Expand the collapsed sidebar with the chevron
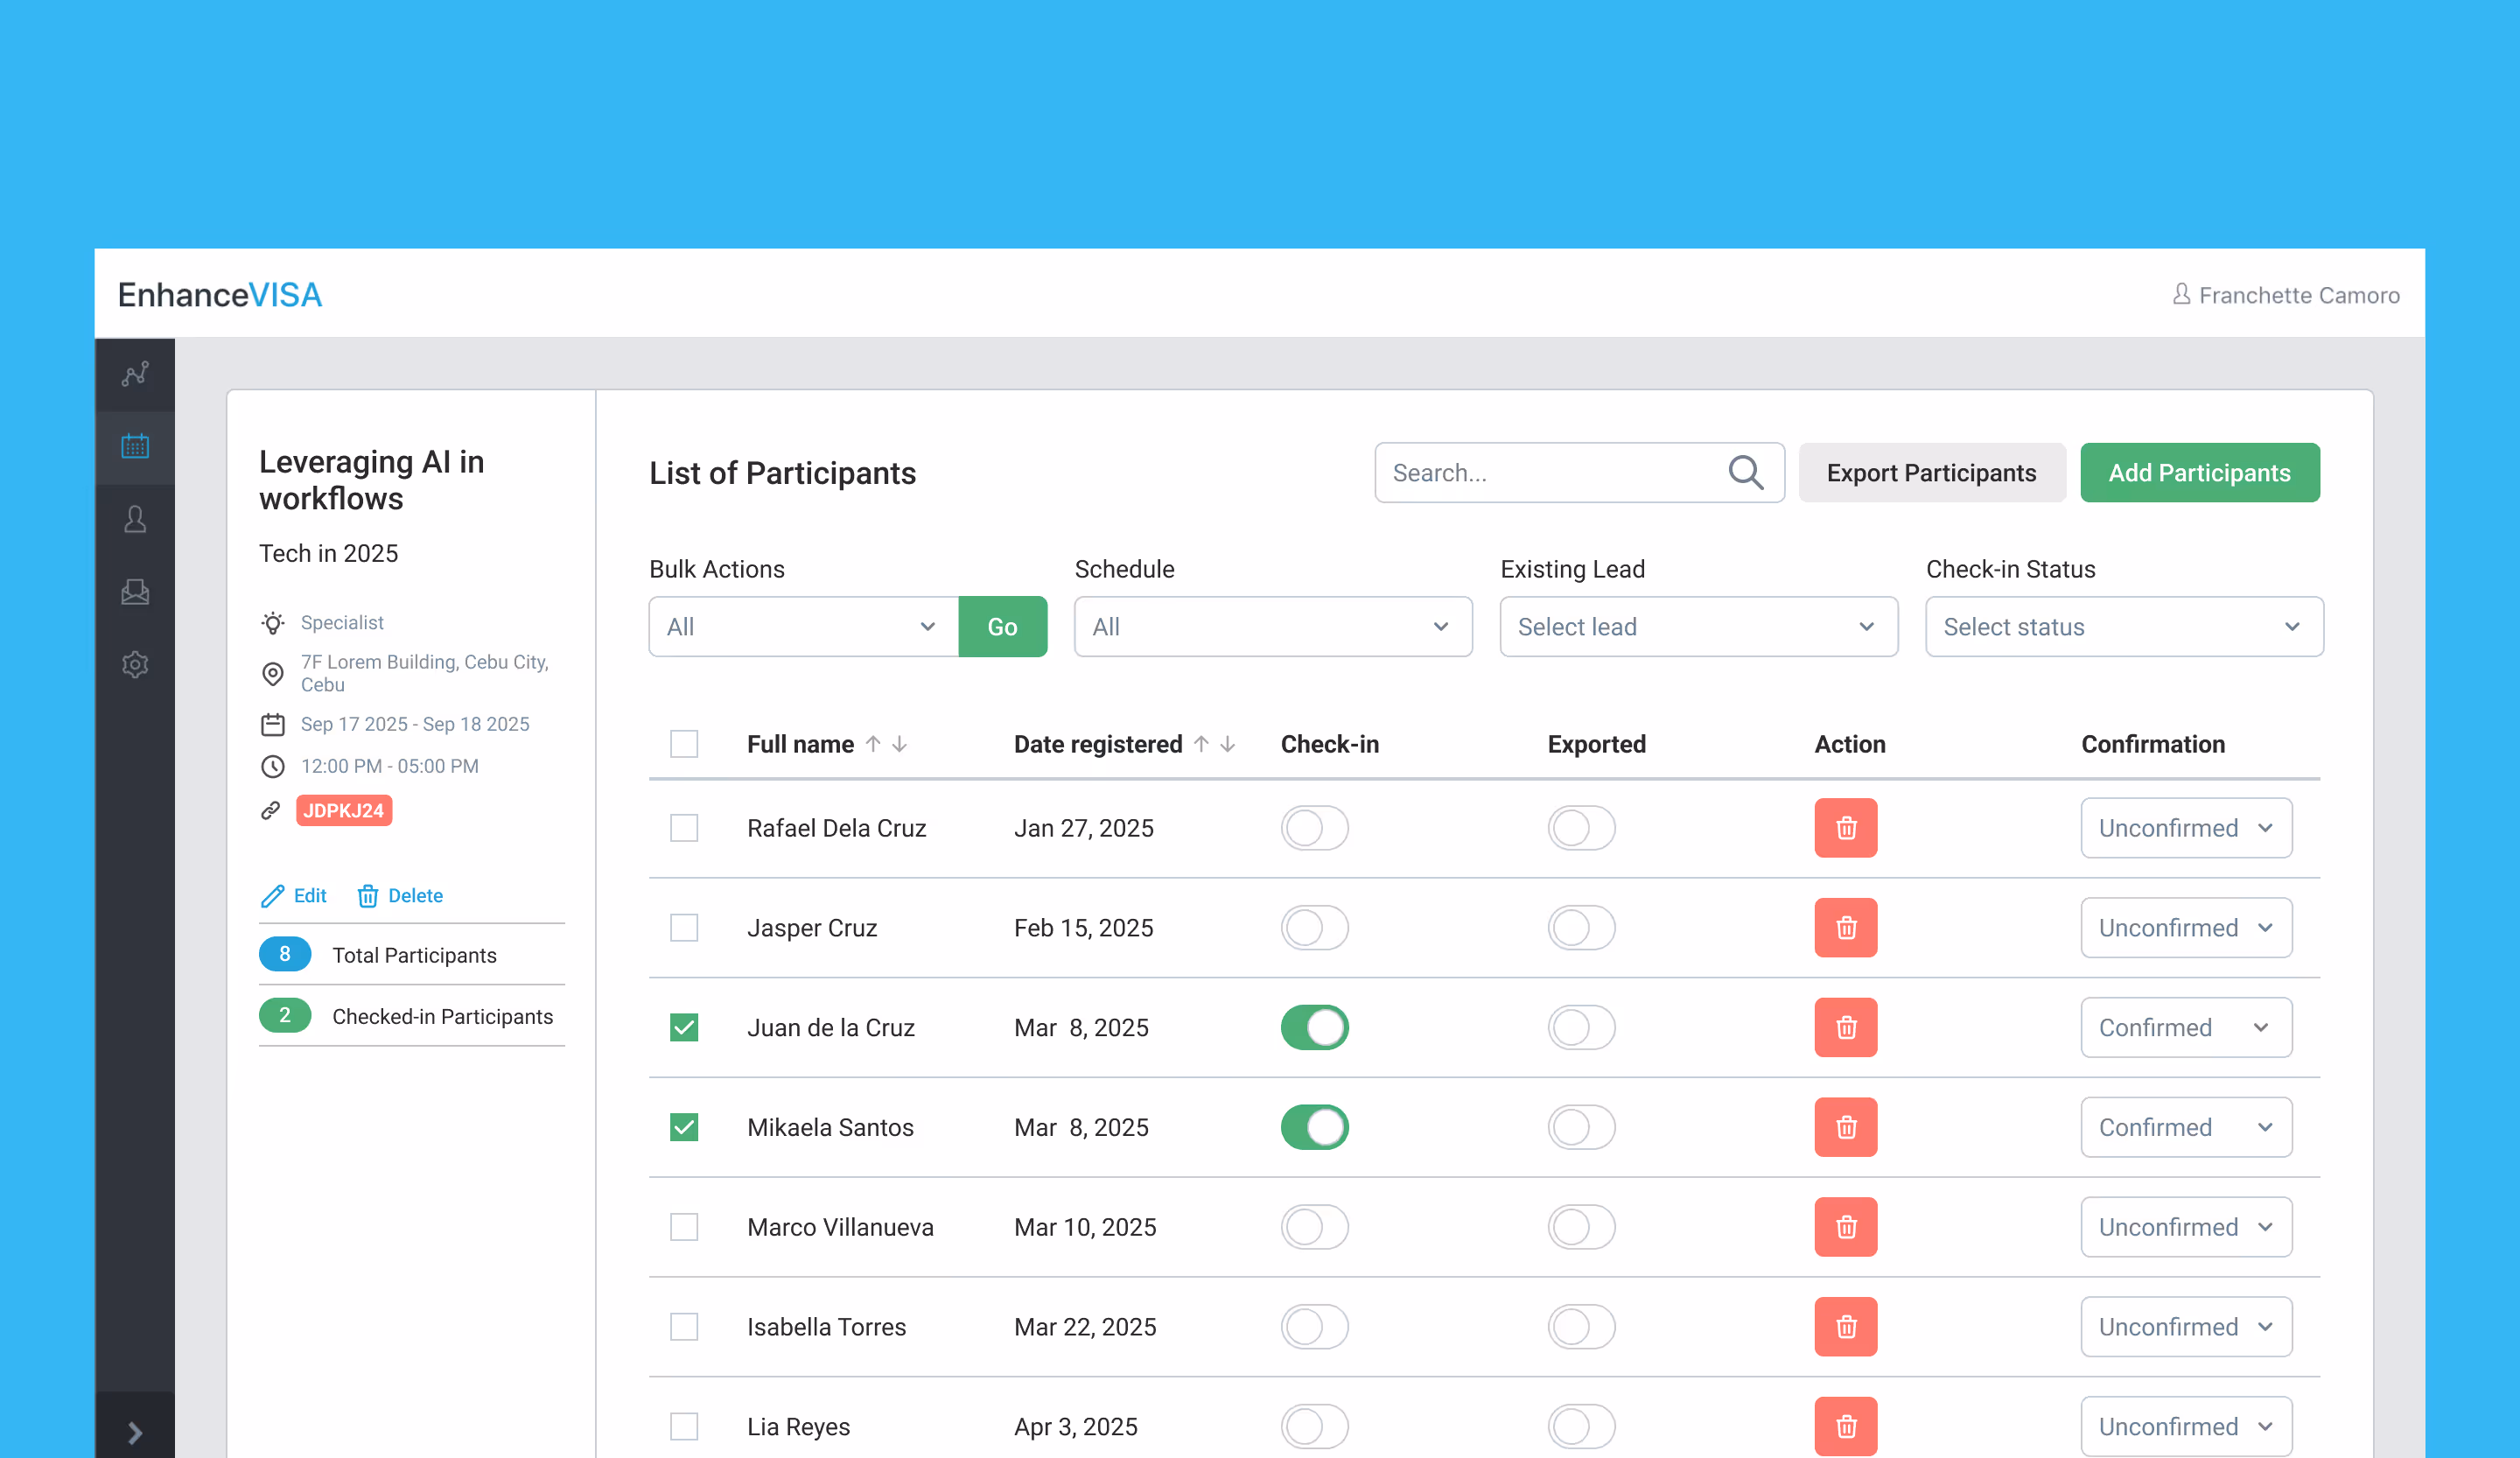 tap(135, 1432)
